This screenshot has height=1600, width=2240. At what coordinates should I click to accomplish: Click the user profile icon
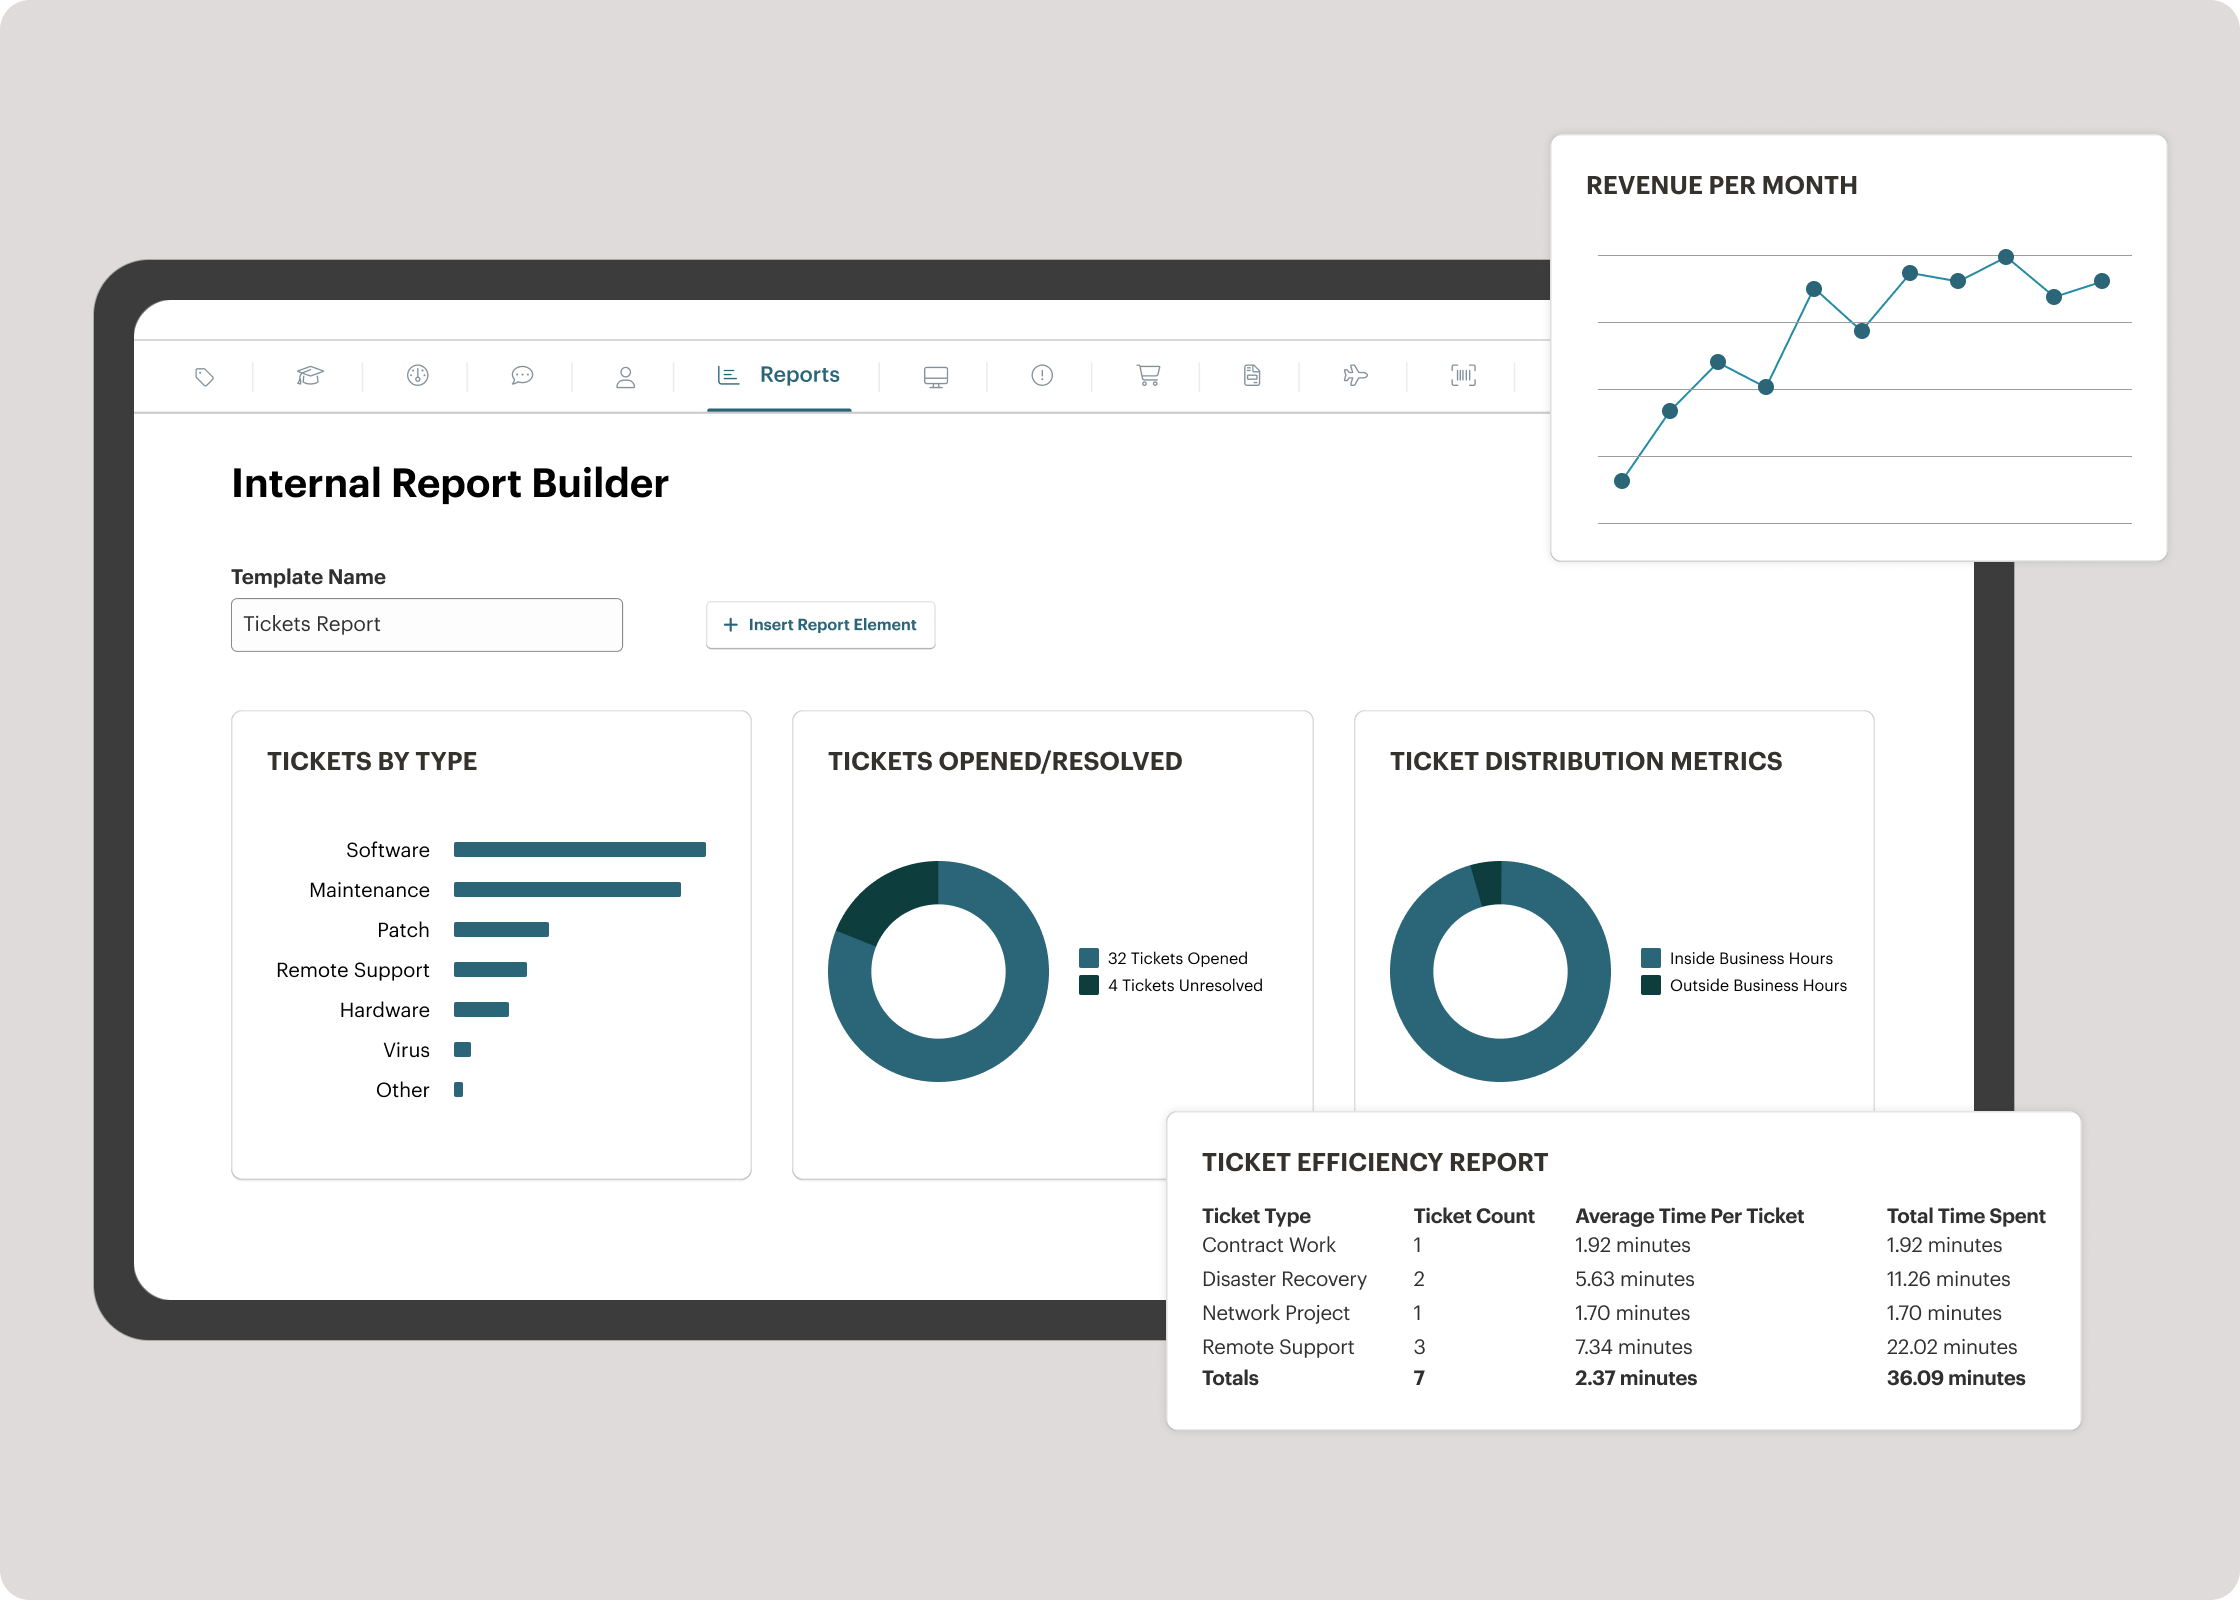coord(625,377)
